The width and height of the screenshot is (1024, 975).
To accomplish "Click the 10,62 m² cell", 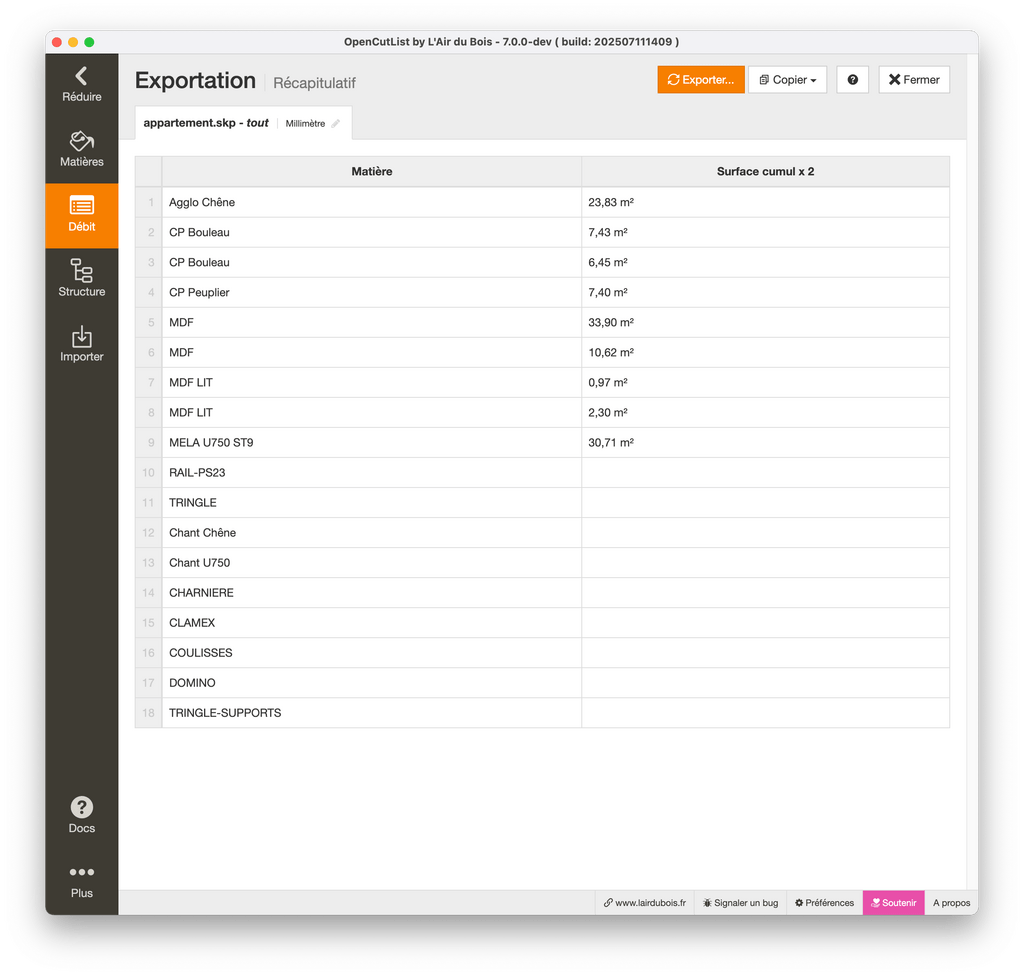I will click(765, 353).
